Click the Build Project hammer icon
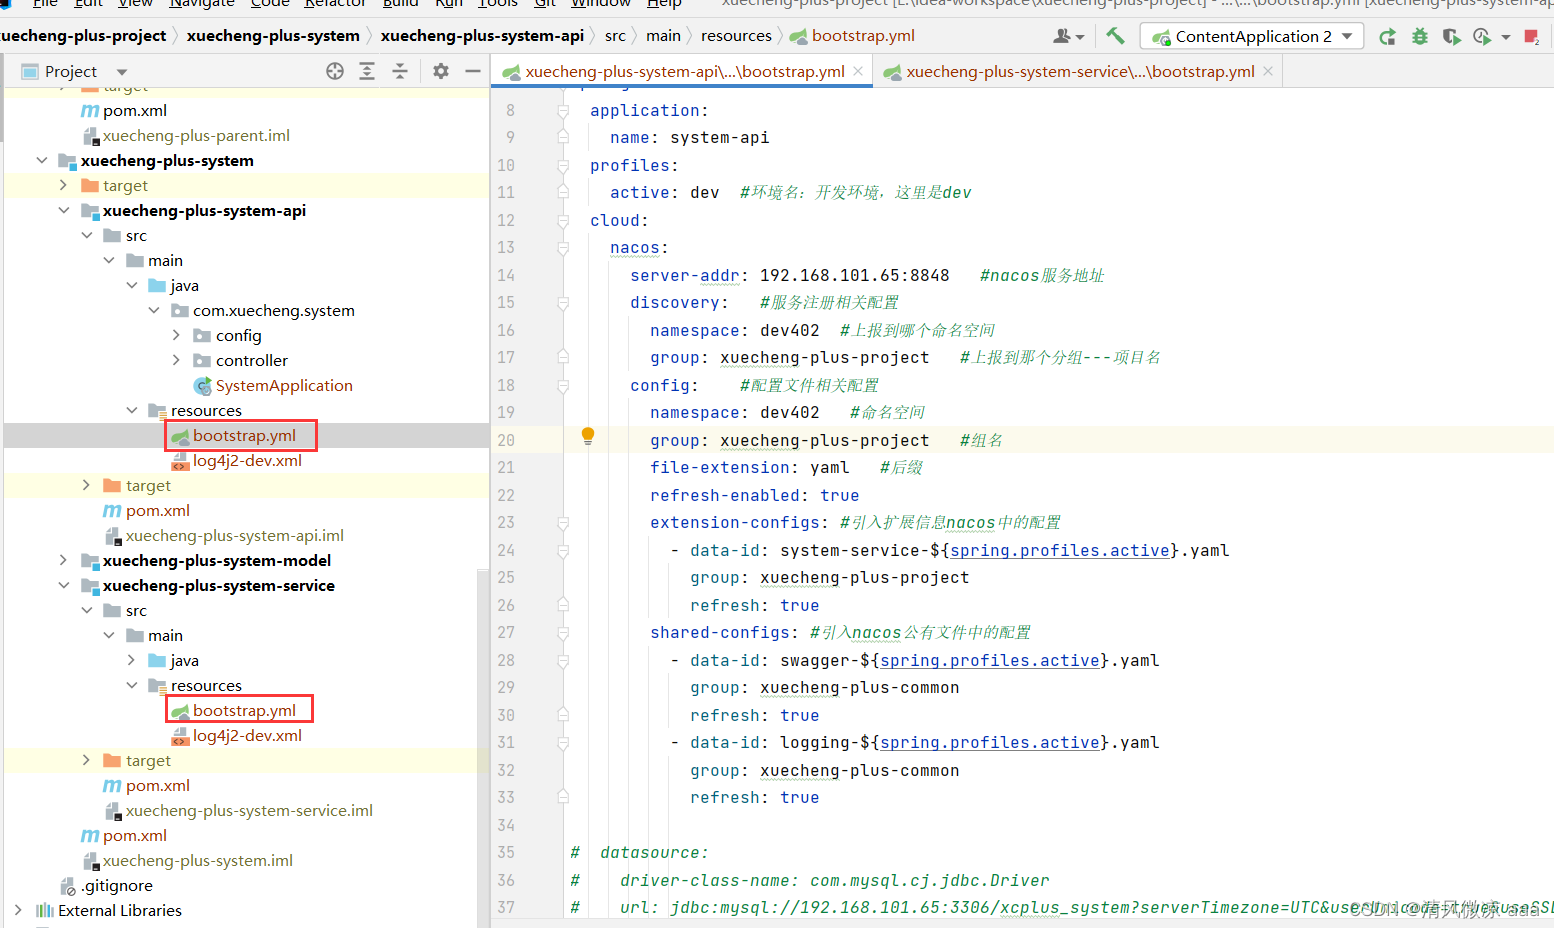Viewport: 1554px width, 928px height. pos(1115,36)
